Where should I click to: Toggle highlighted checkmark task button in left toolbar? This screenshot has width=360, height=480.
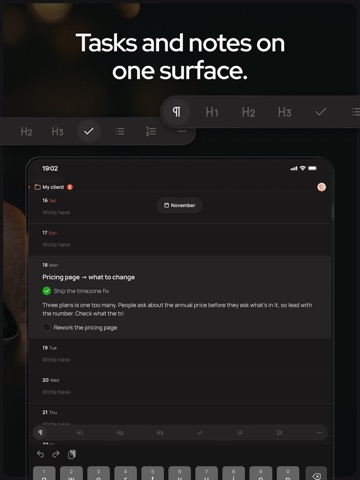89,131
